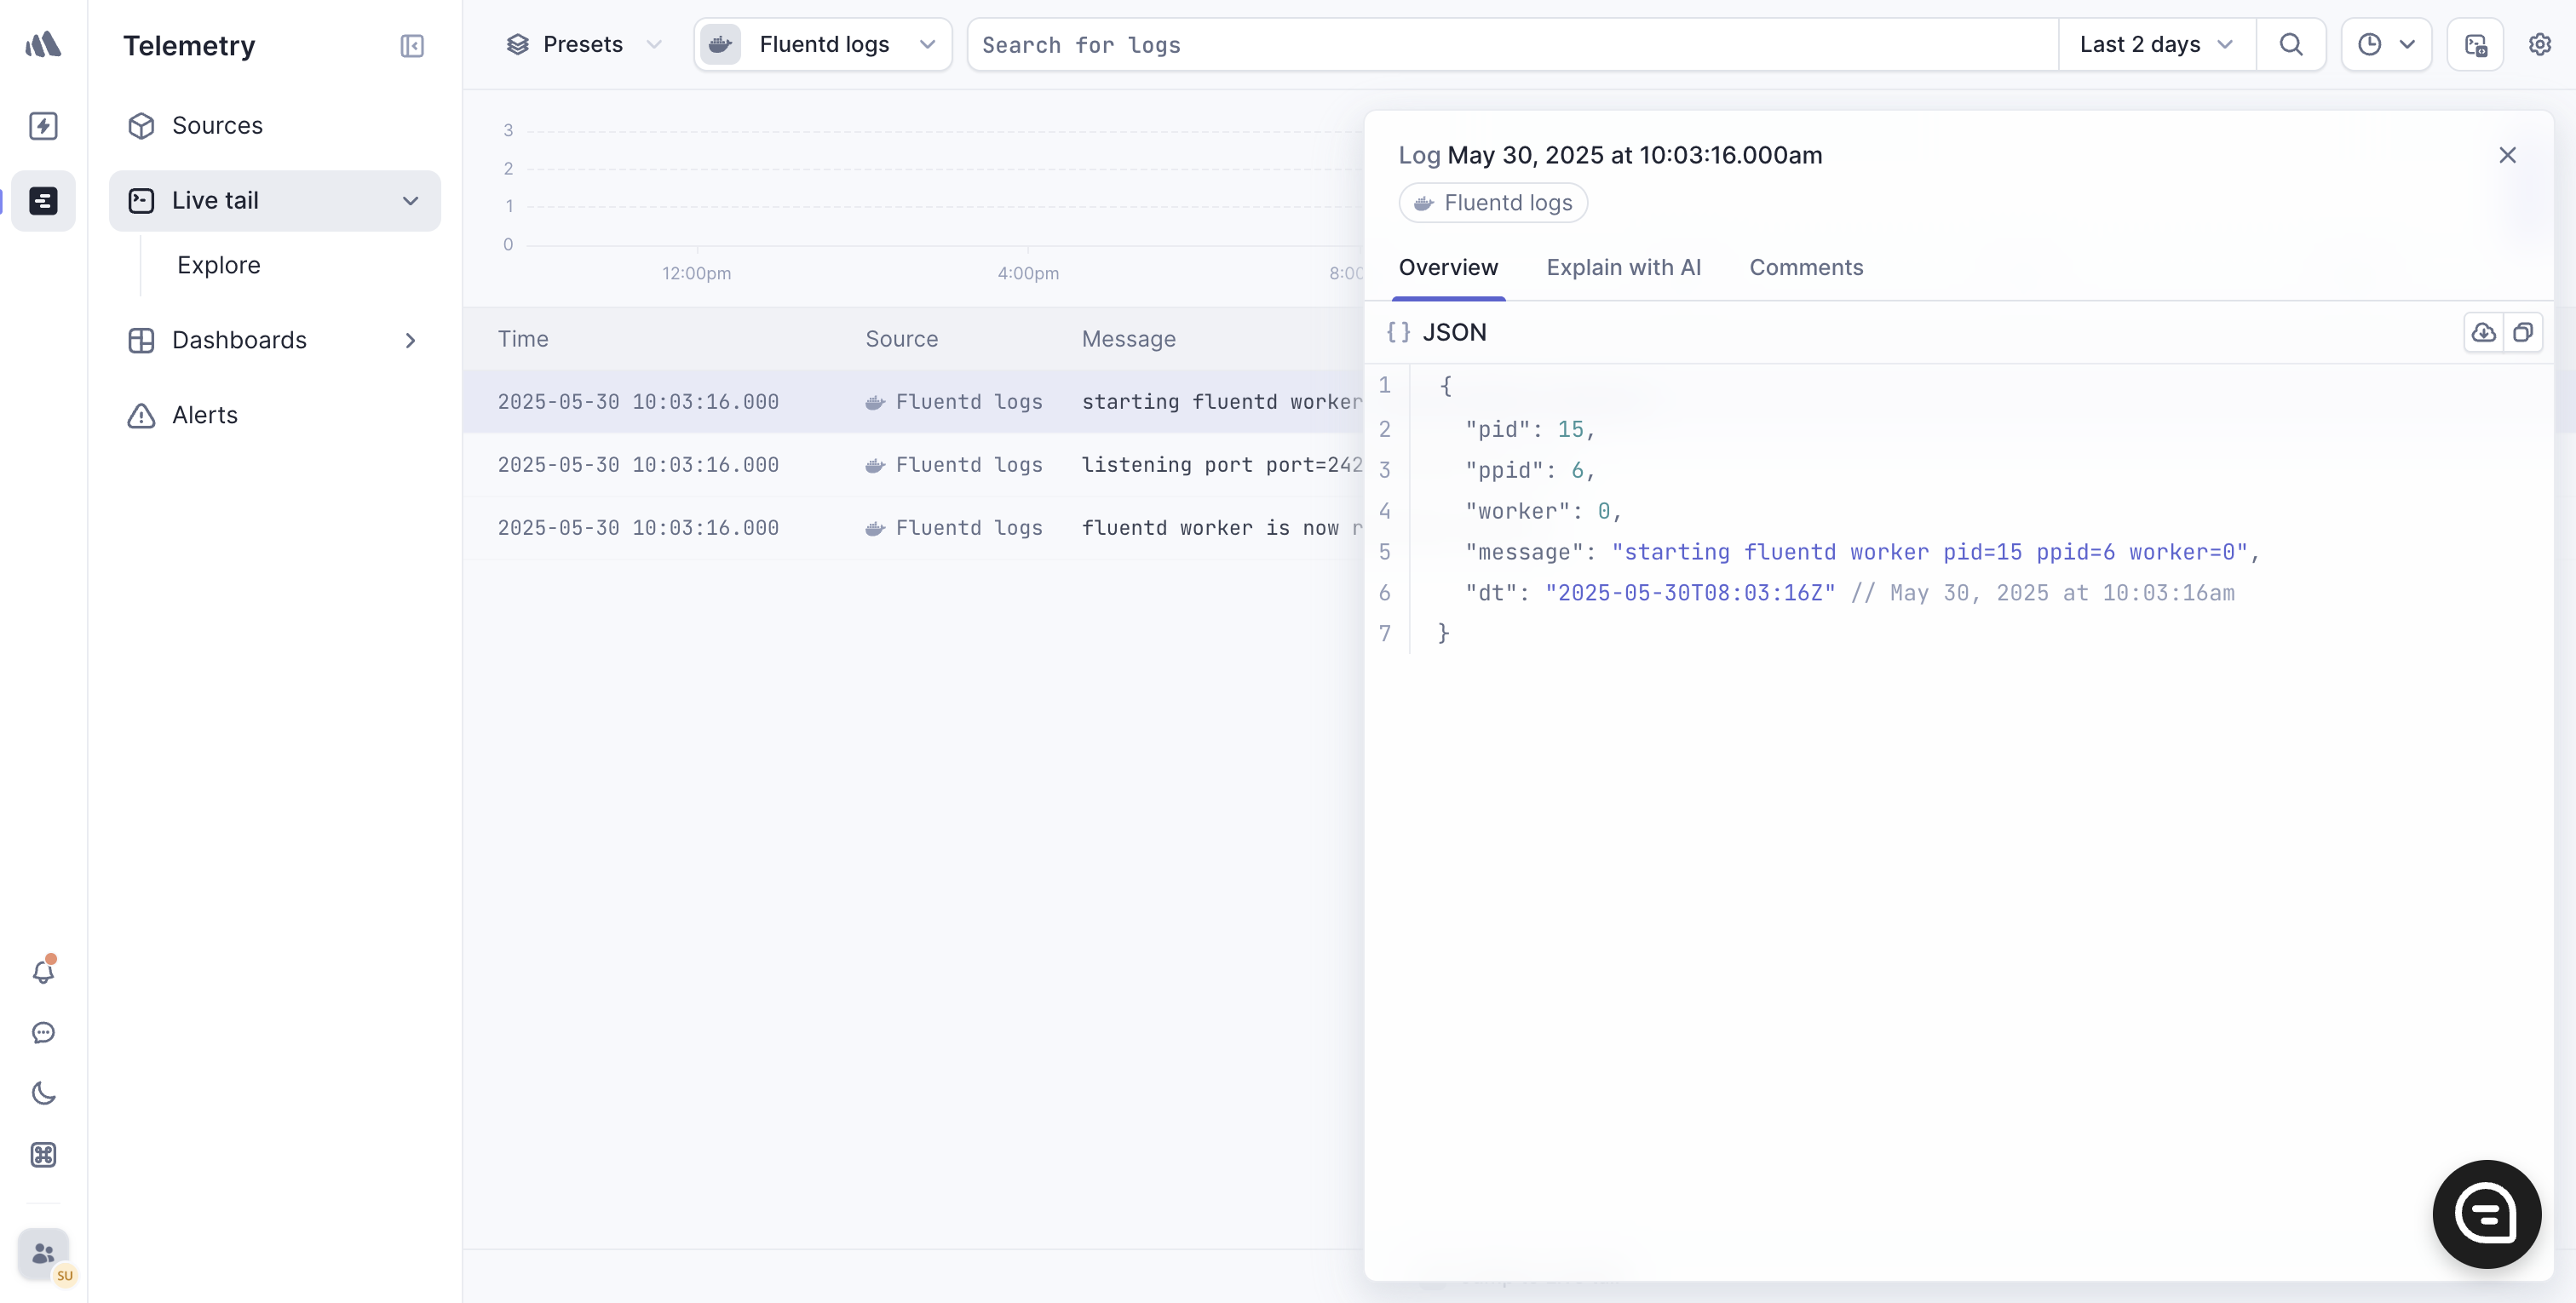Go to Explore under Live tail
The width and height of the screenshot is (2576, 1303).
point(219,264)
